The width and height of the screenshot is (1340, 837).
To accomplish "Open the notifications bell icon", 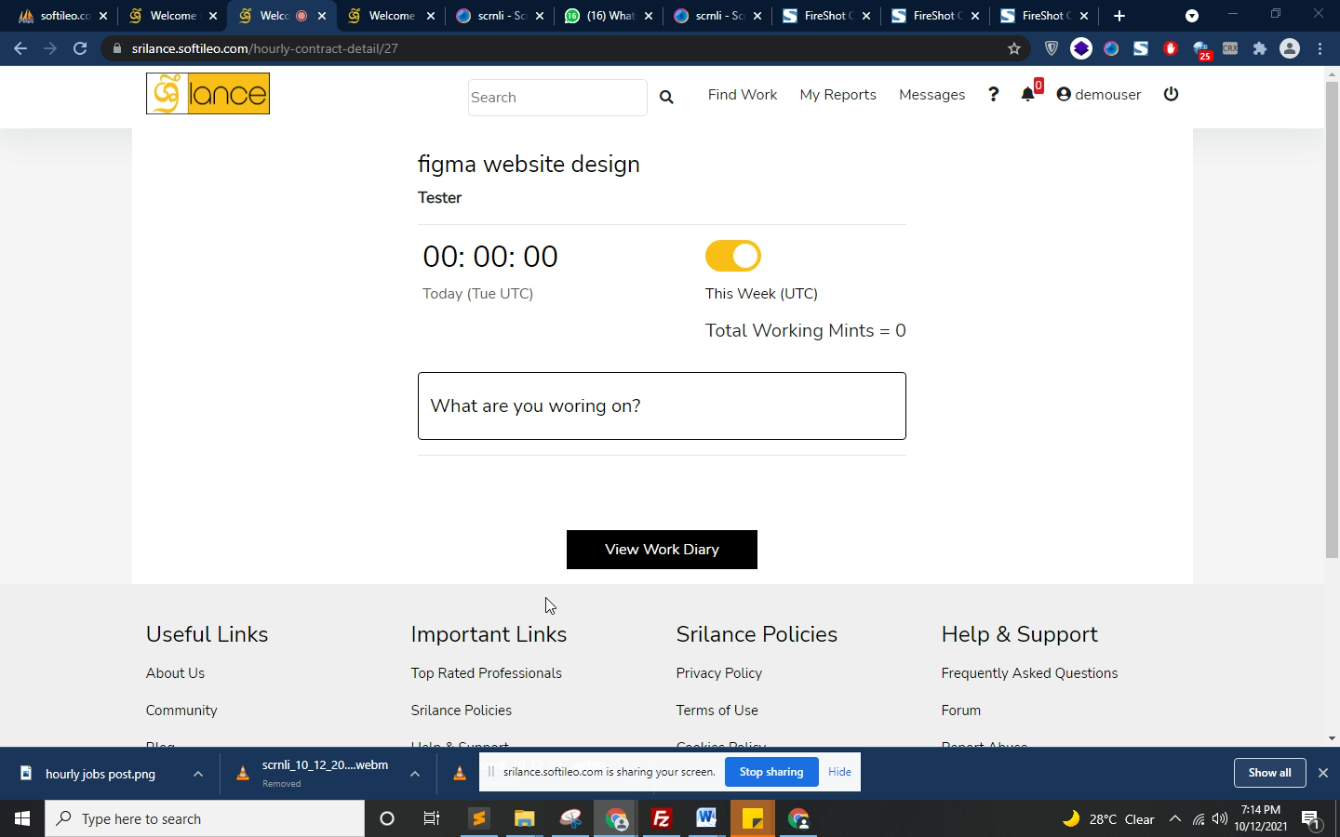I will point(1027,94).
